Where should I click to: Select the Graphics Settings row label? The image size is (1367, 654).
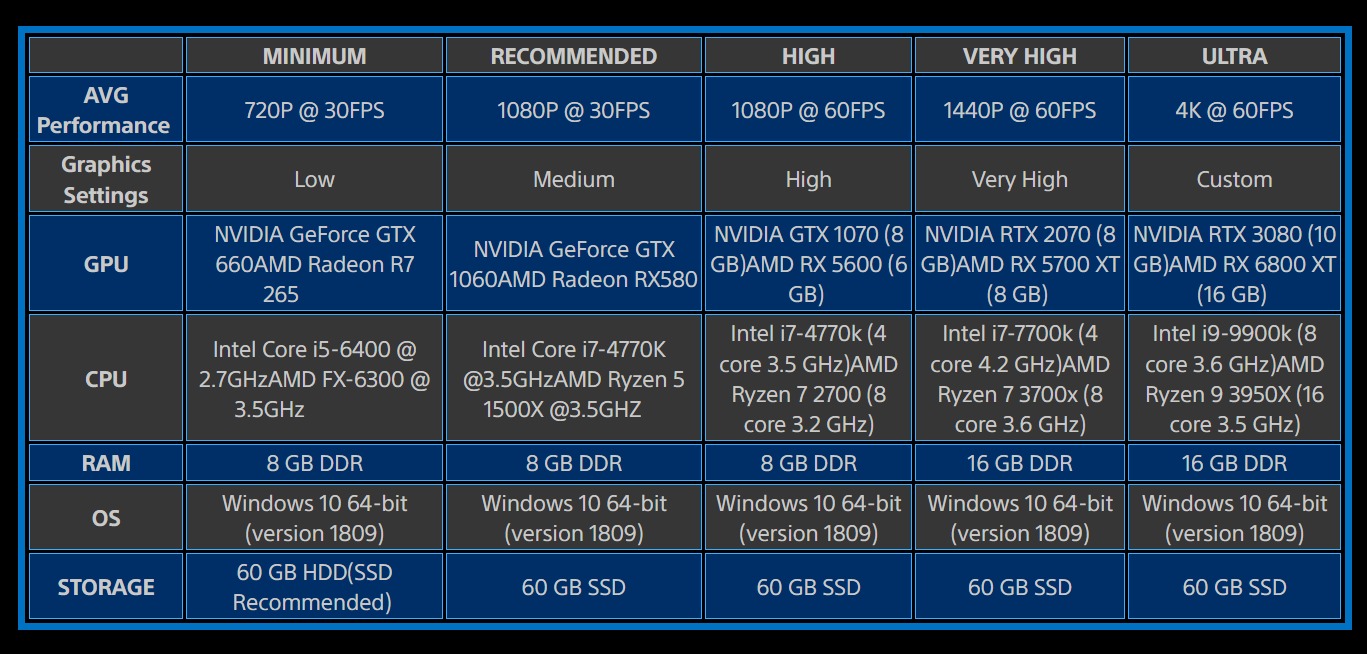pos(105,179)
